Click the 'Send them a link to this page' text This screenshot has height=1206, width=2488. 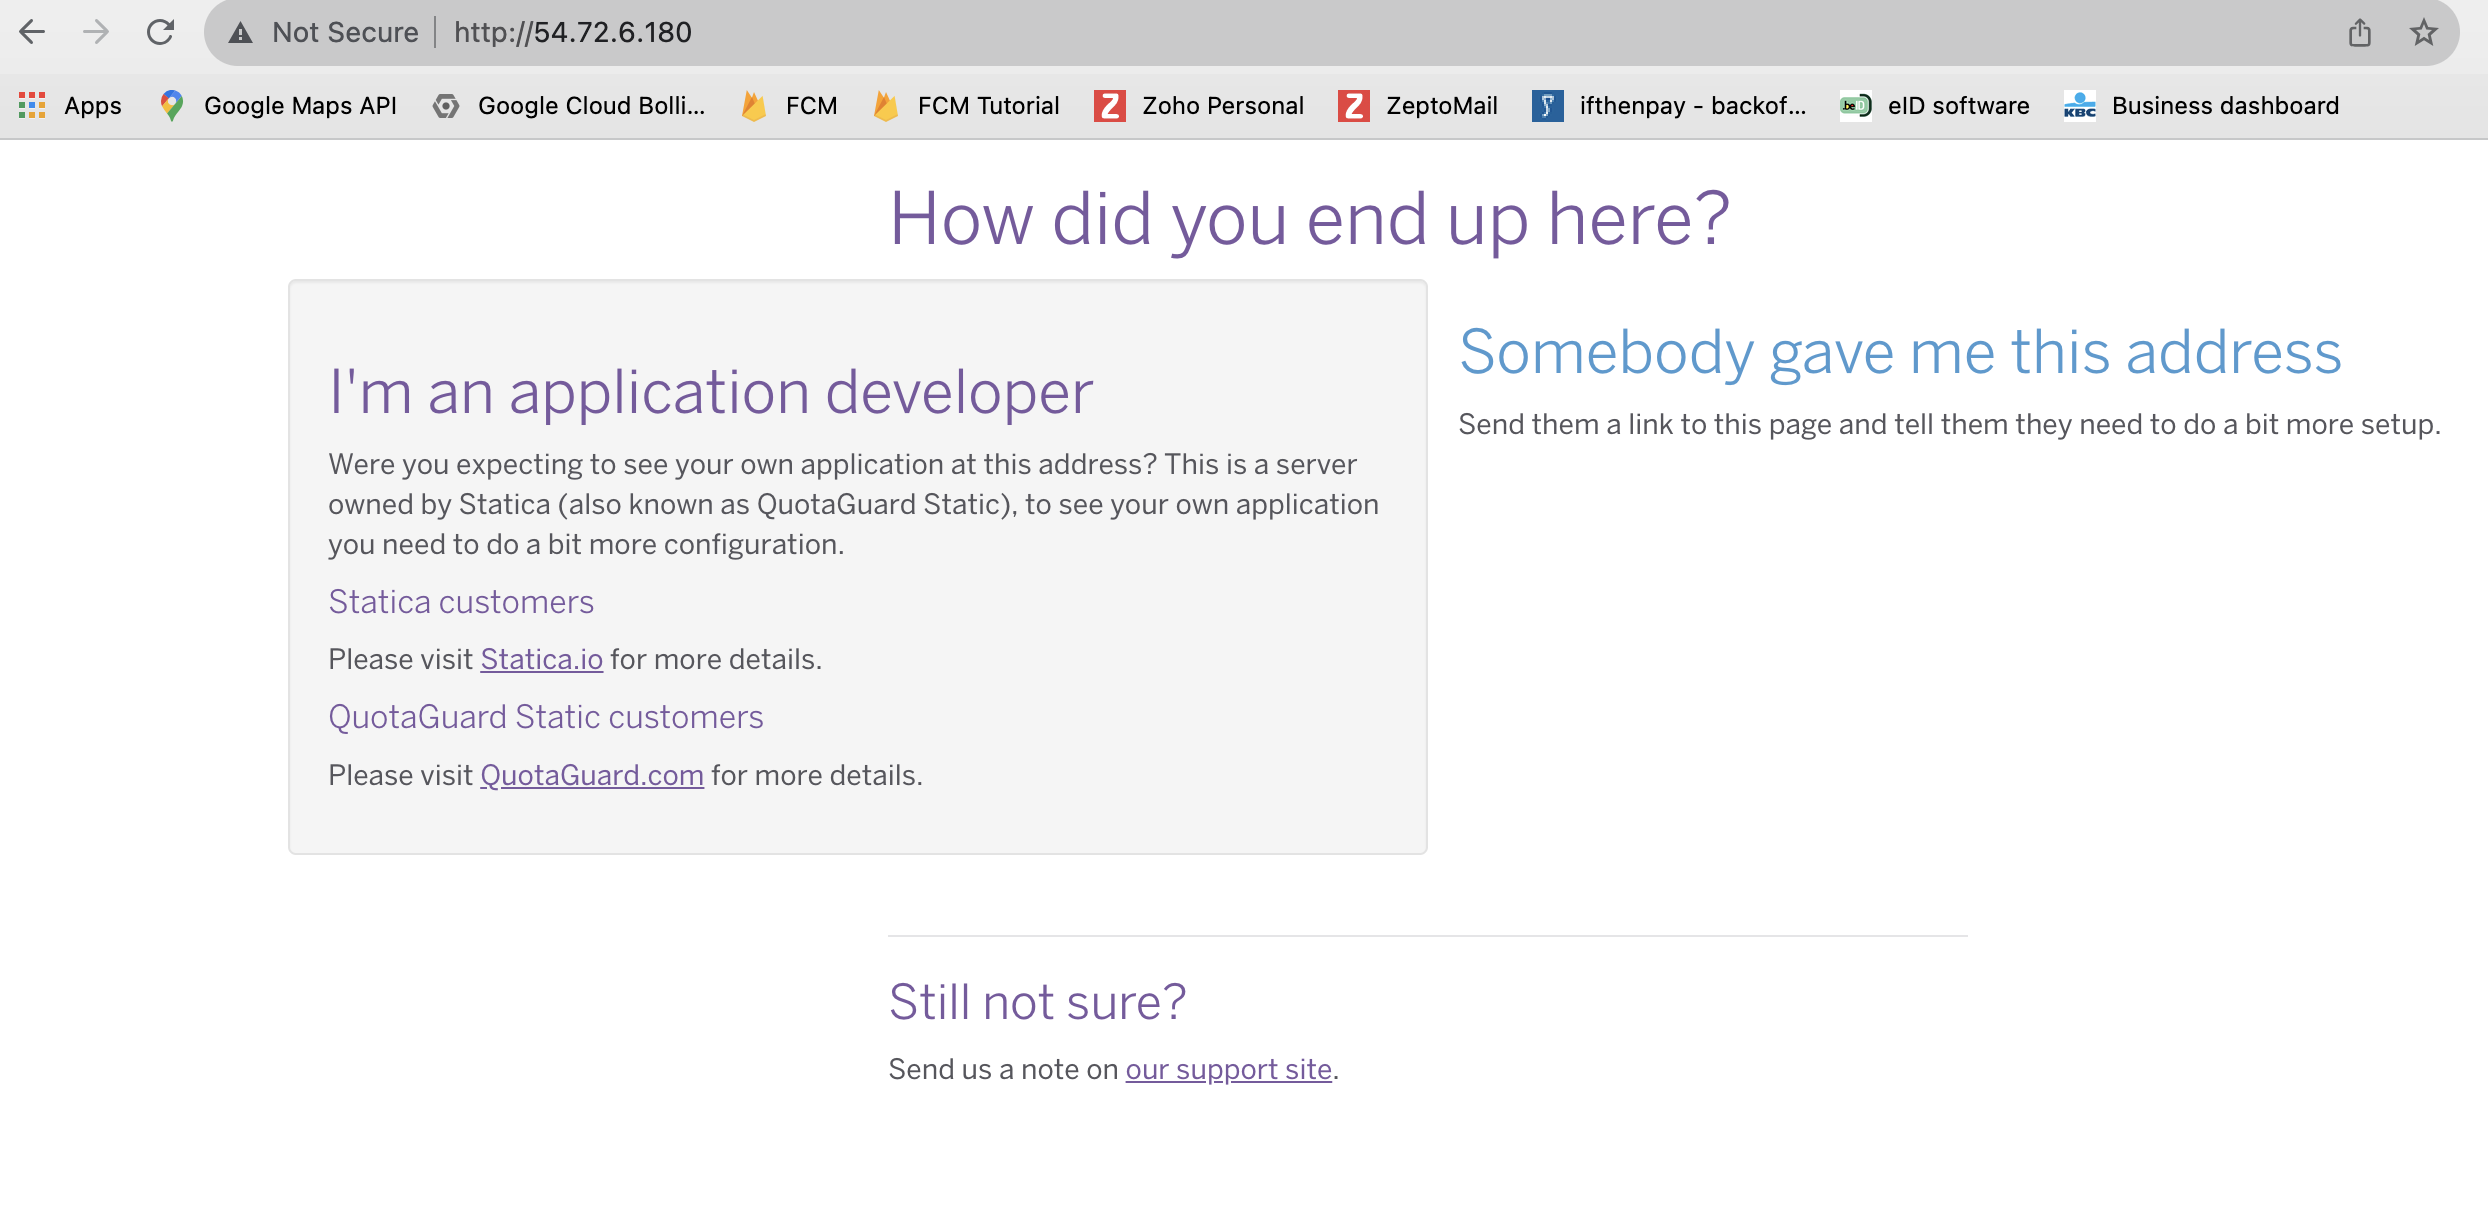tap(1950, 424)
